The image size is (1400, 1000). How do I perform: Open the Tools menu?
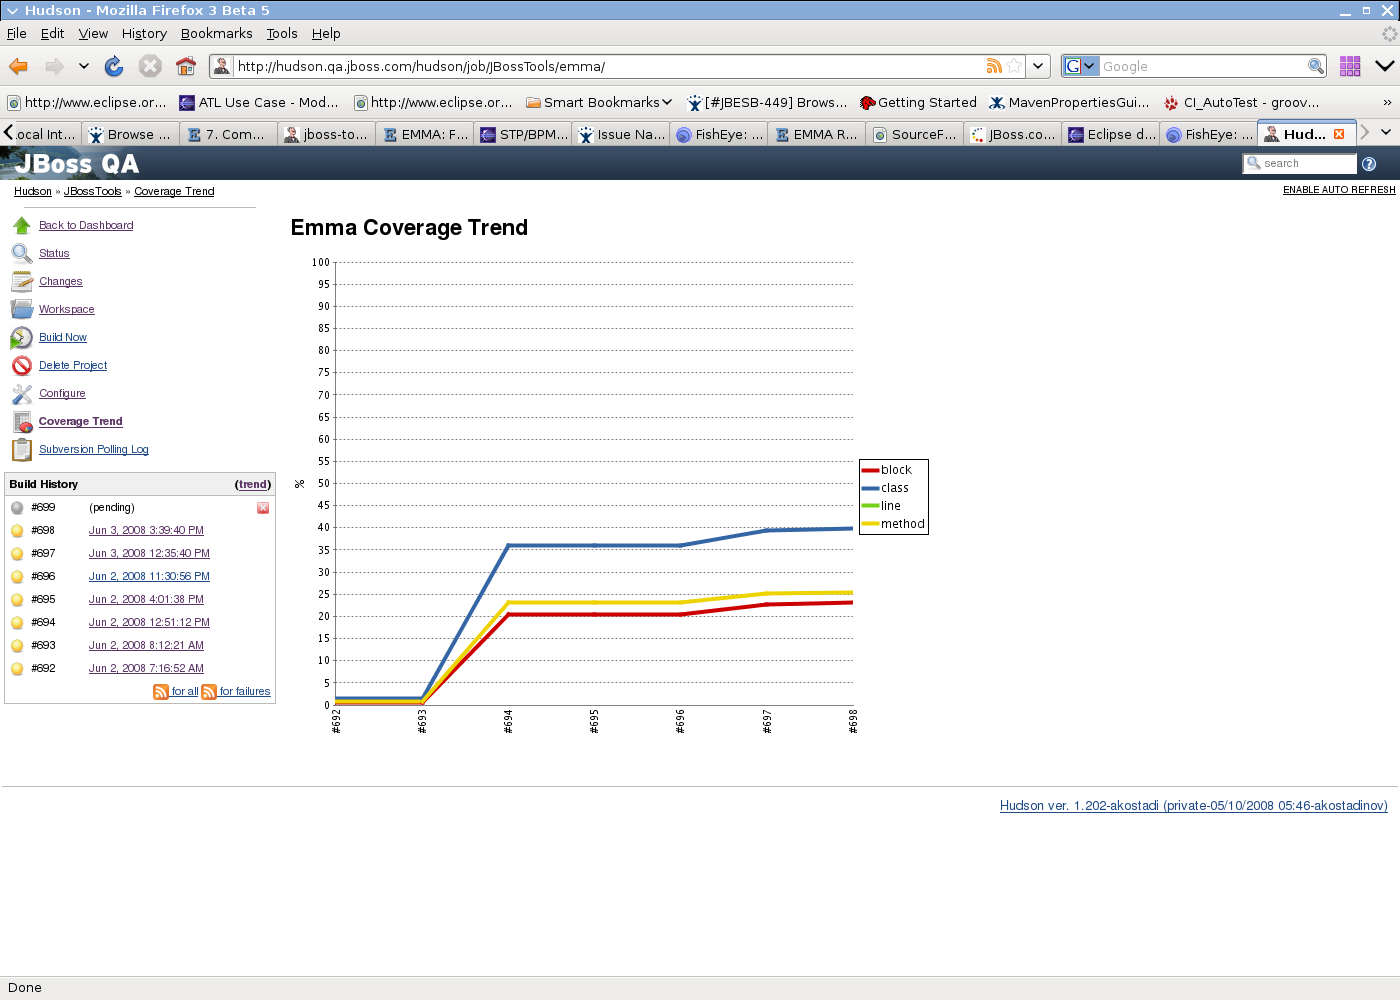click(282, 33)
